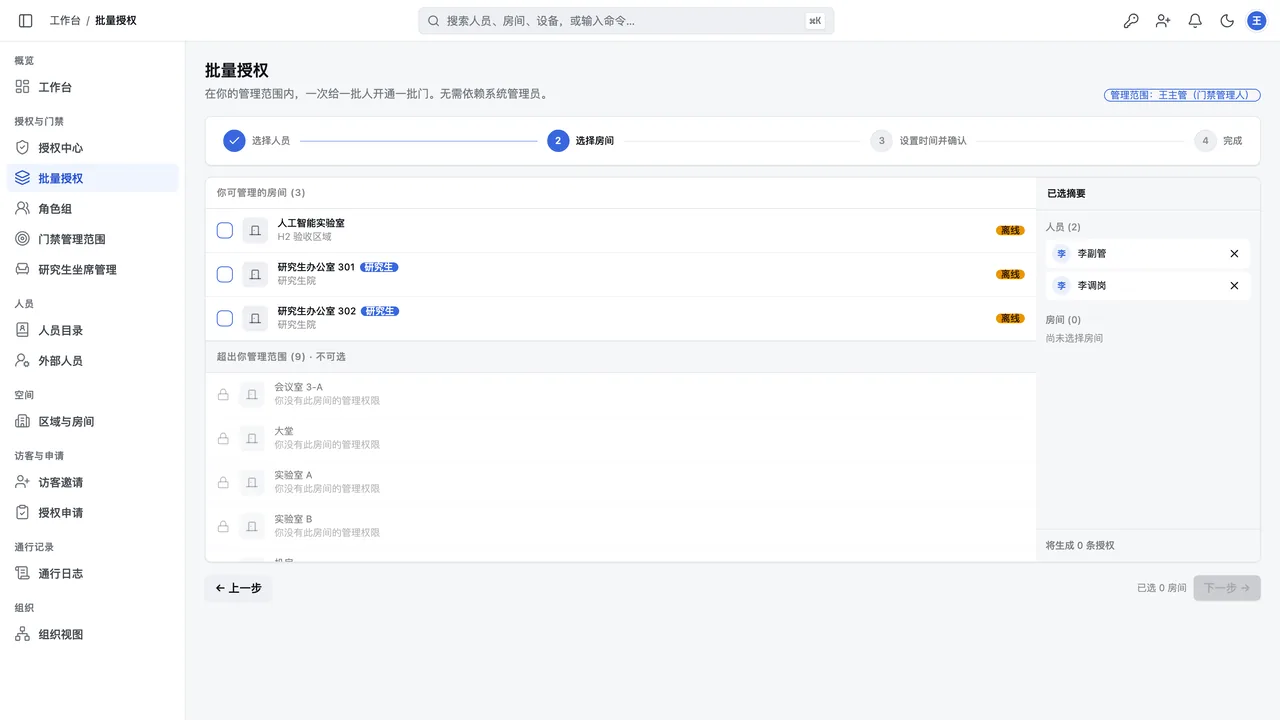Open 人员目录 in sidebar
Image resolution: width=1280 pixels, height=720 pixels.
point(92,331)
